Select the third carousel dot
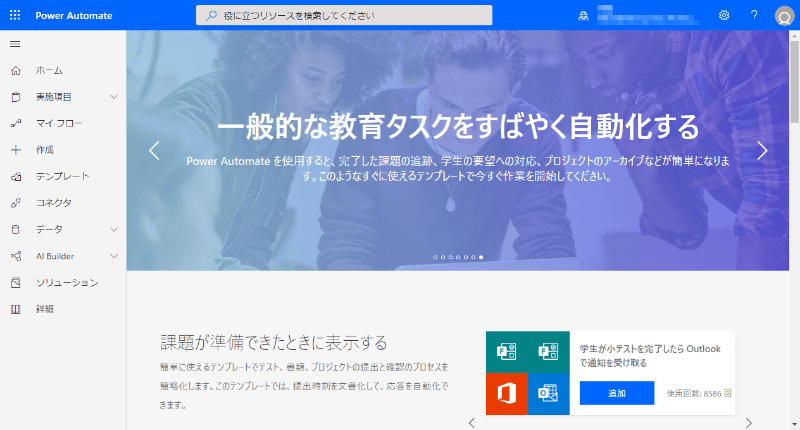Viewport: 800px width, 430px height. point(451,257)
